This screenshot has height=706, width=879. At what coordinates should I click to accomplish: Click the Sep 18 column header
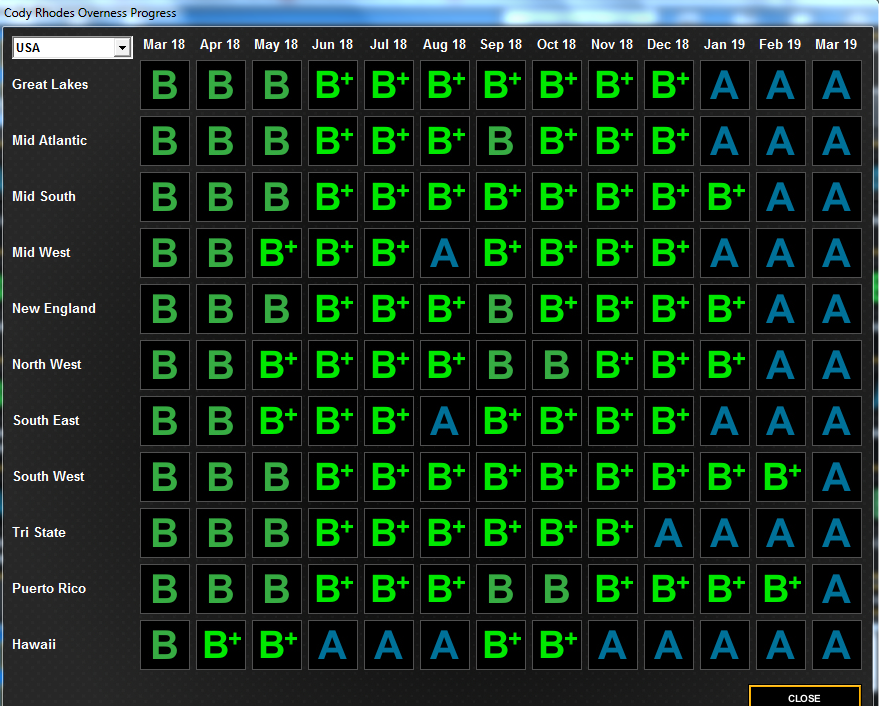pos(501,45)
